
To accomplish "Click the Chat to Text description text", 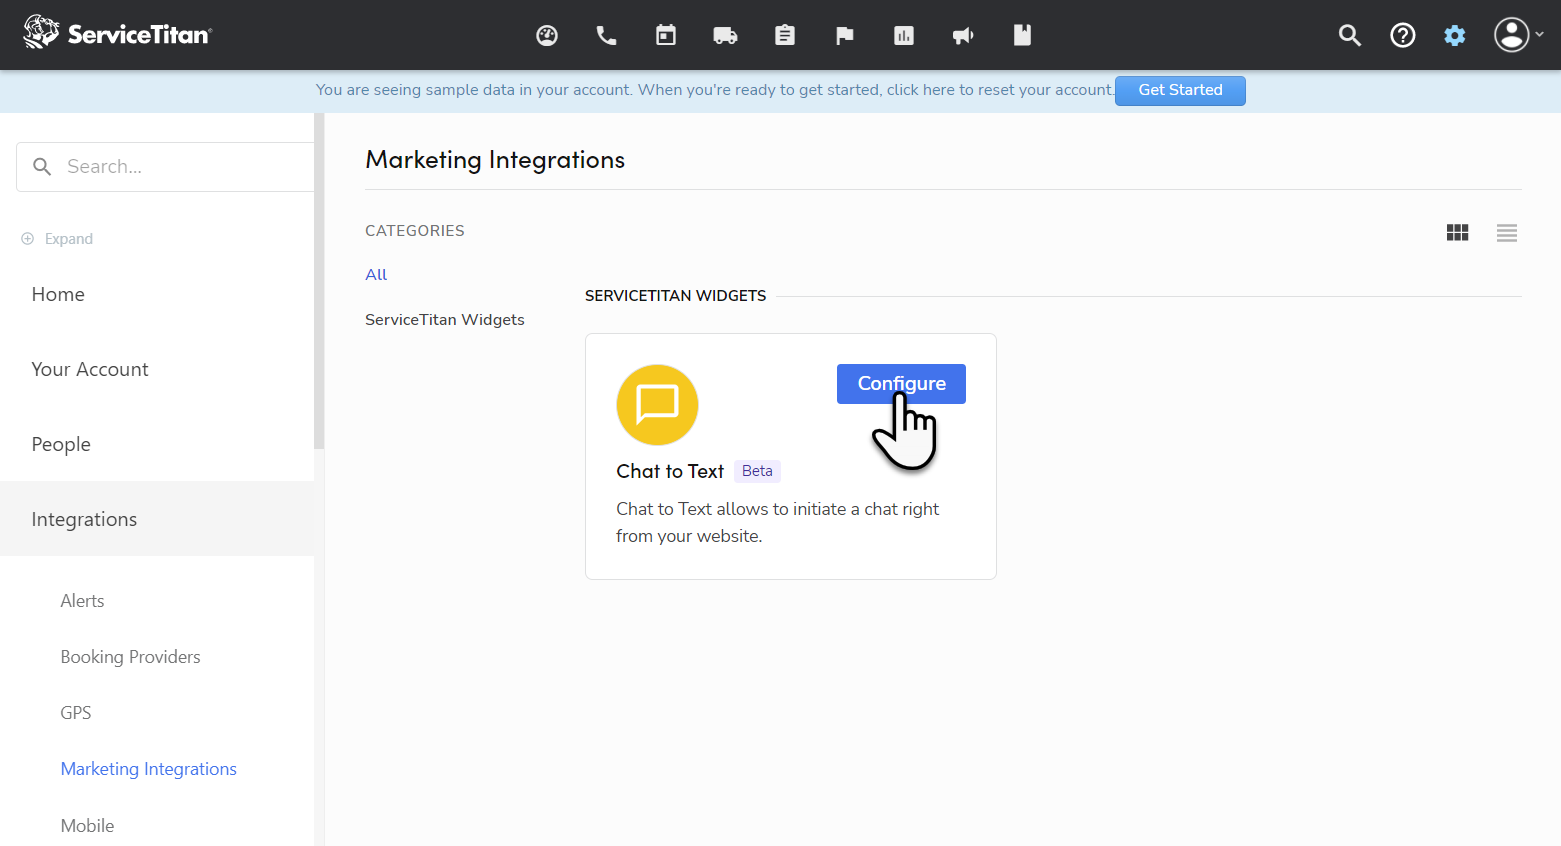I will pyautogui.click(x=777, y=522).
